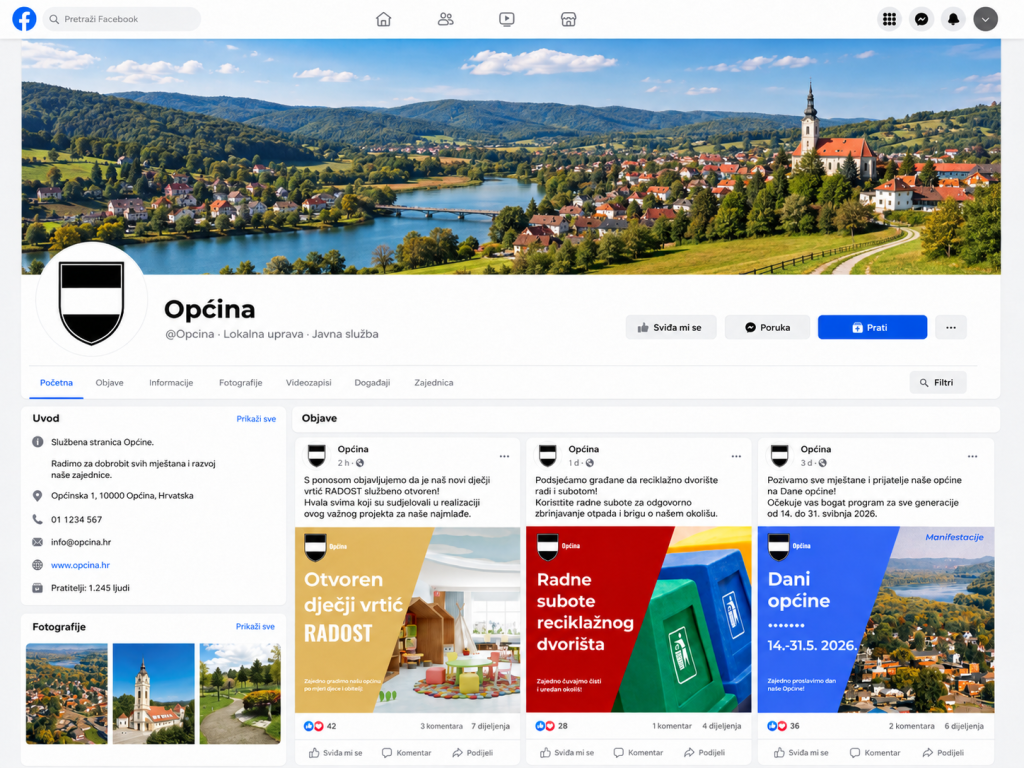This screenshot has height=768, width=1024.
Task: Open the Friends icon in top bar
Action: [445, 20]
